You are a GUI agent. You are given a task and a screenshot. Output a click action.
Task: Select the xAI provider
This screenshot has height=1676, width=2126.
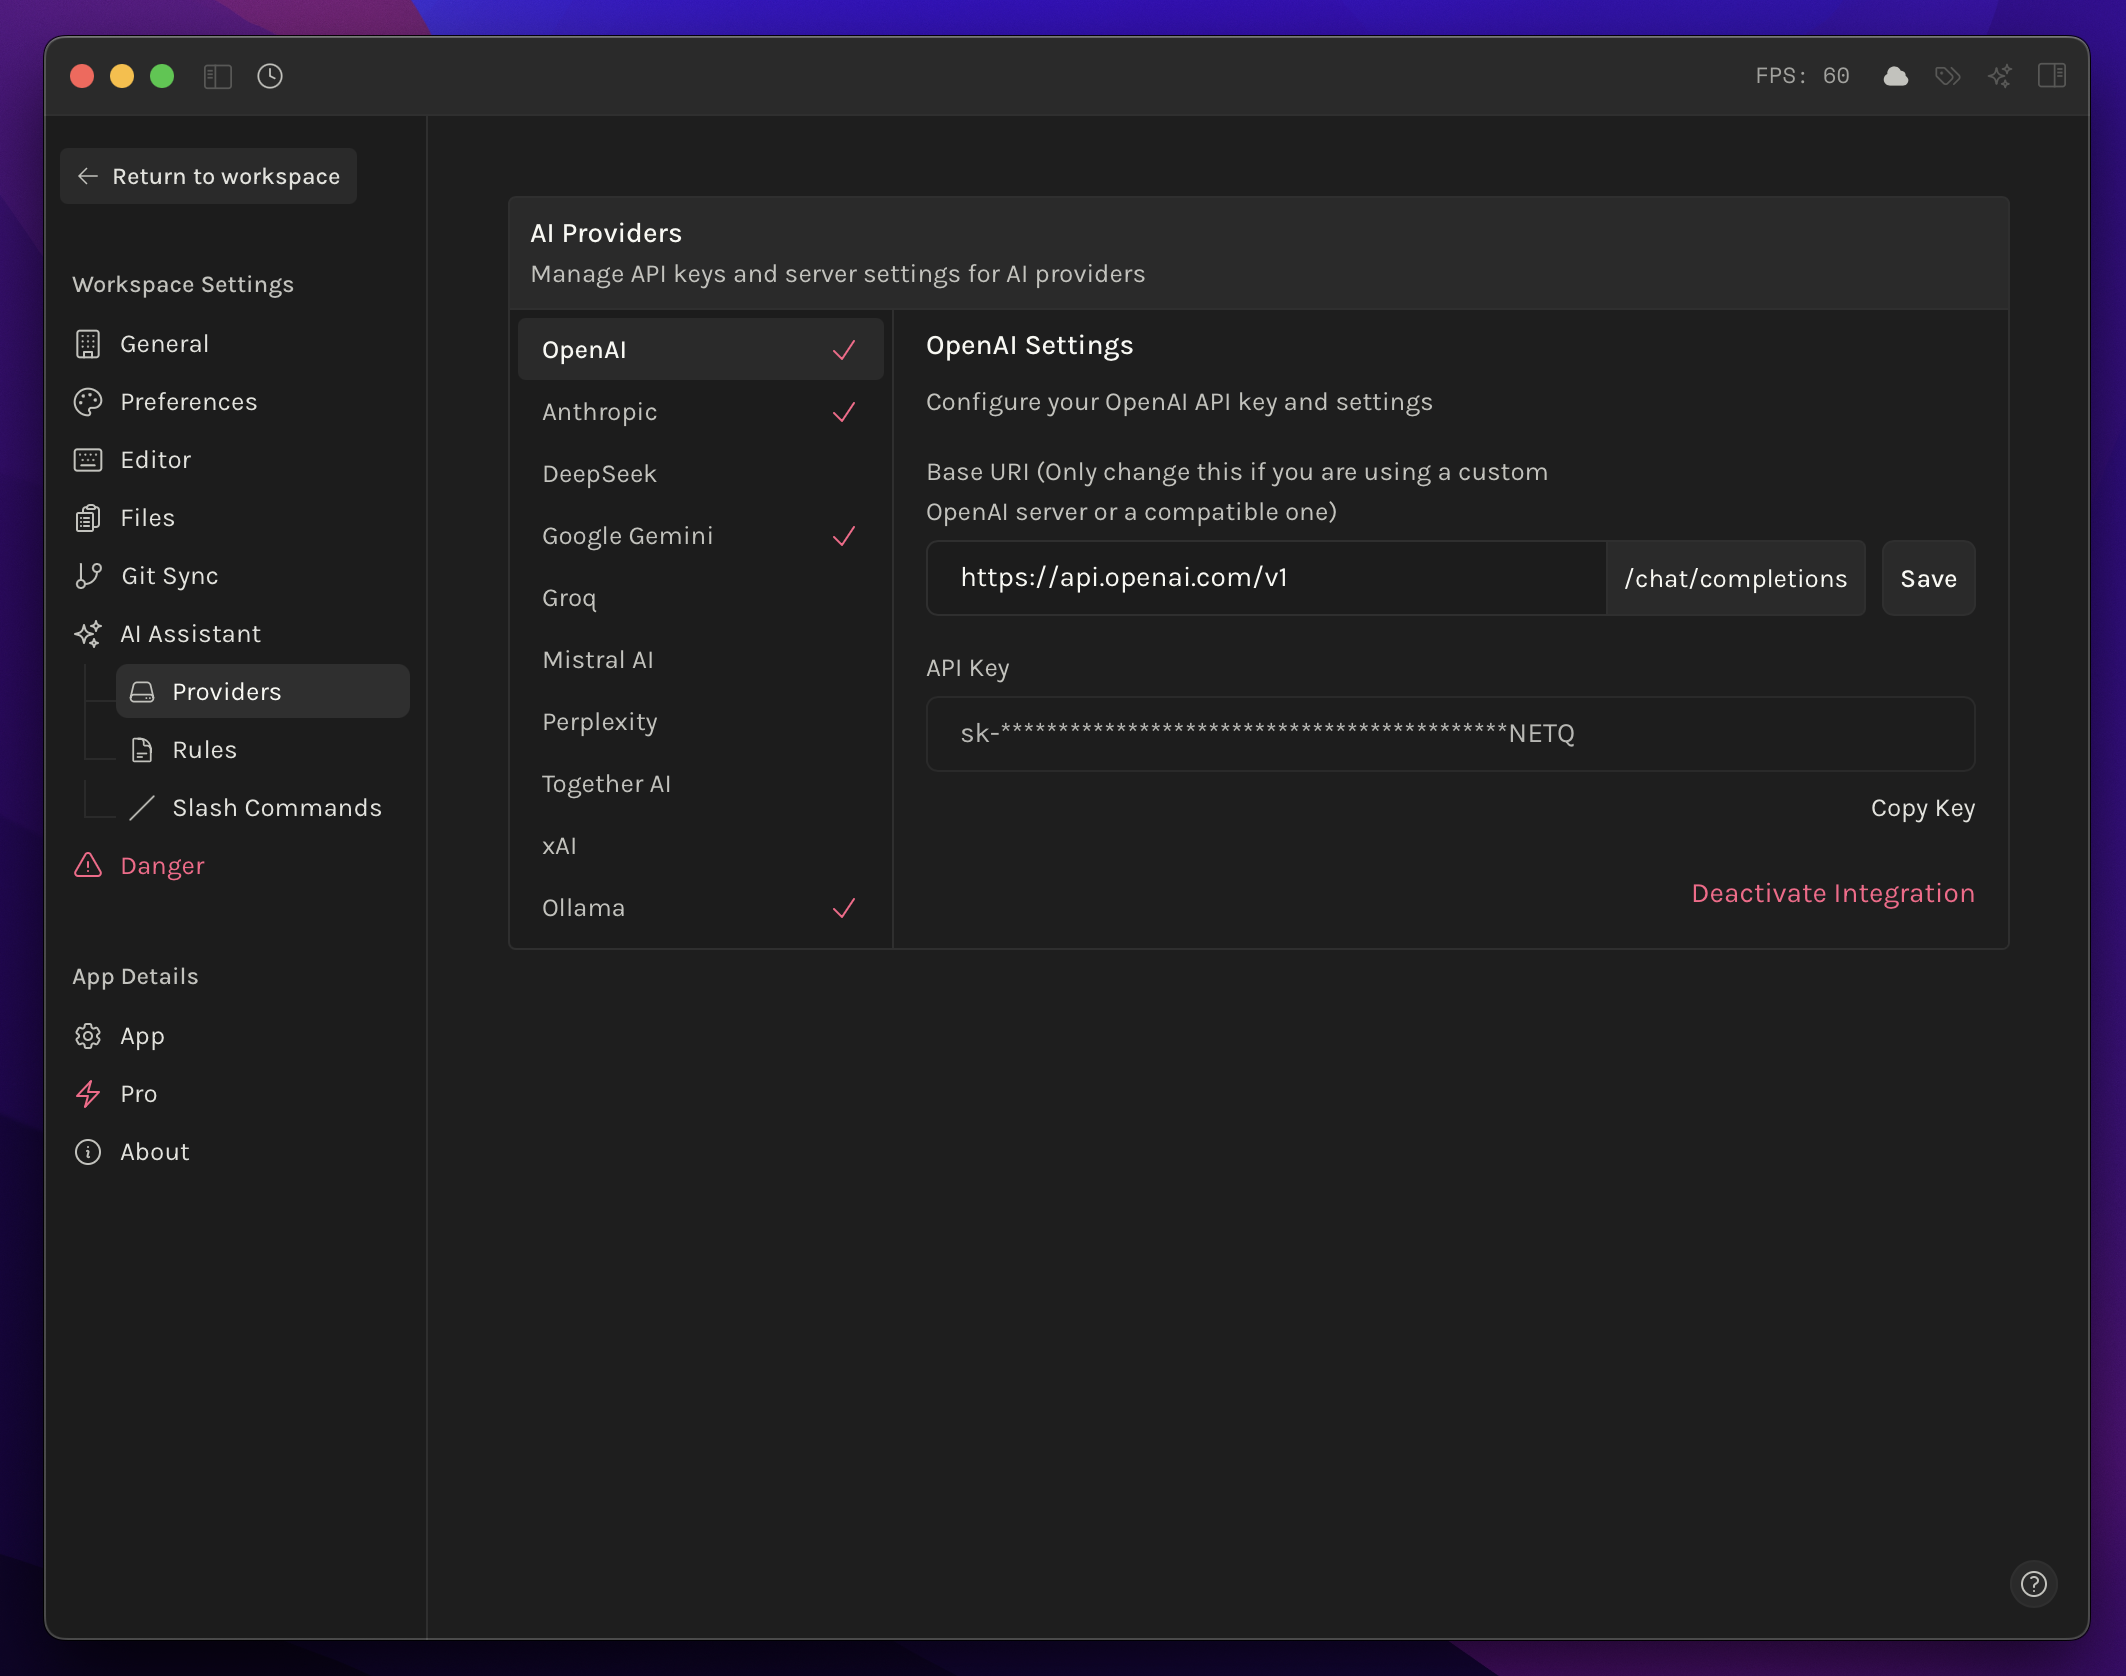coord(700,846)
